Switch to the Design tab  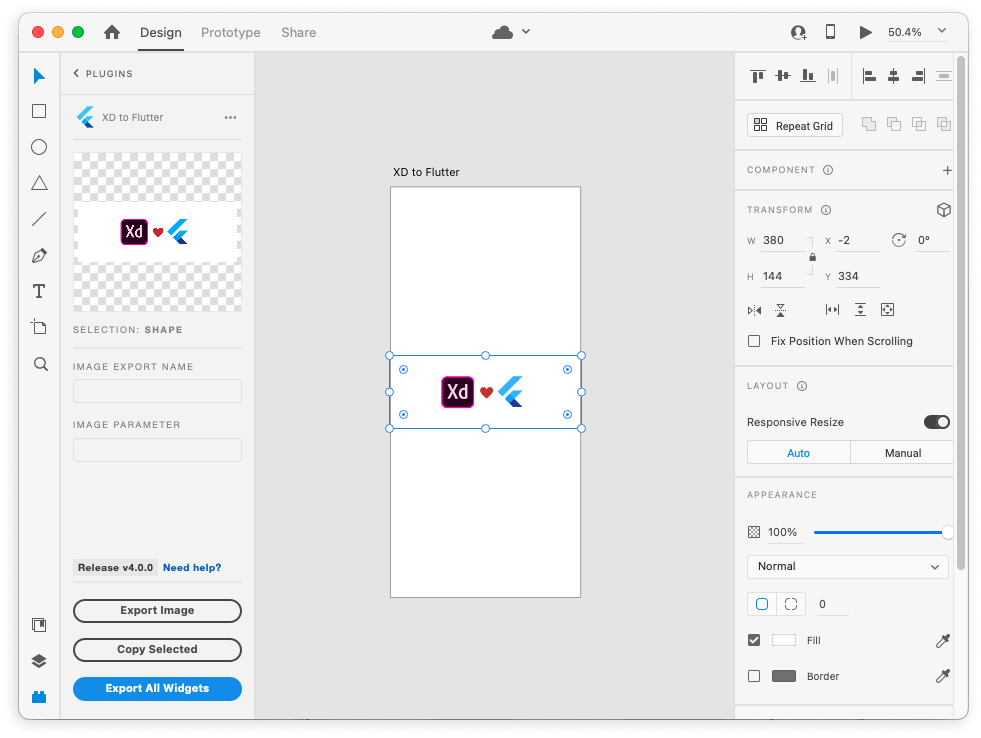[x=161, y=33]
